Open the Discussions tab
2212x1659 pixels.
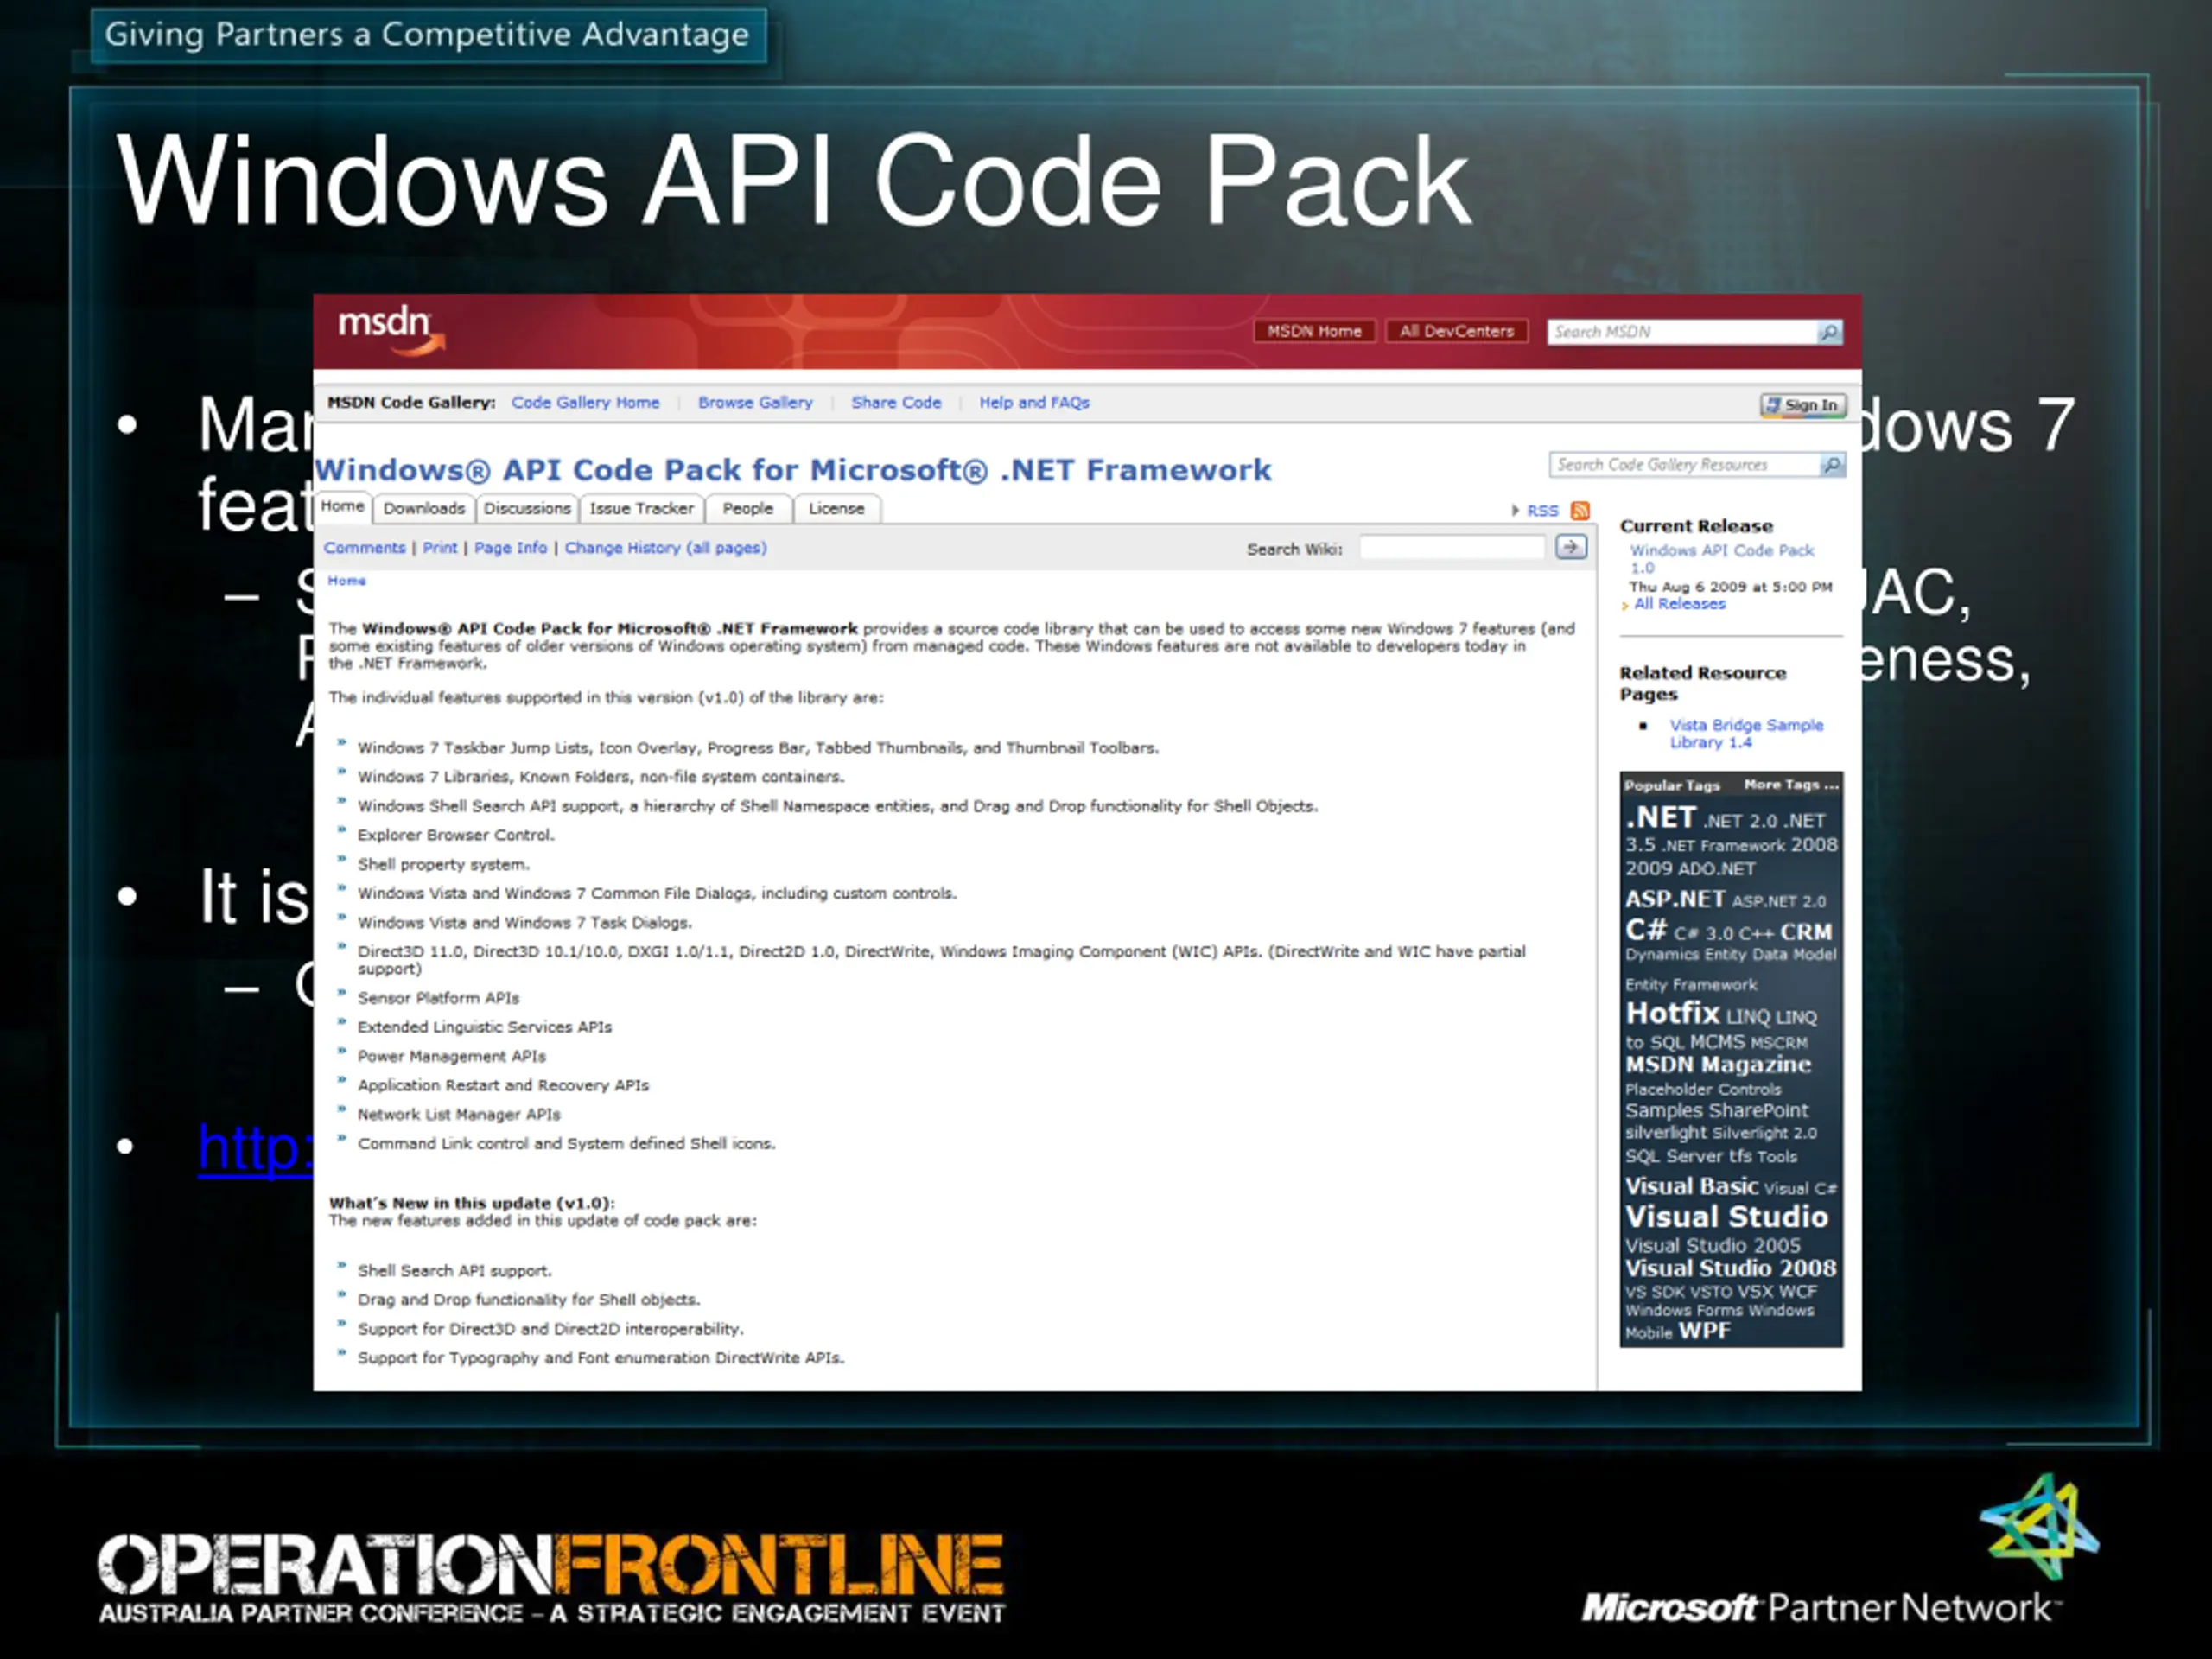[x=527, y=509]
